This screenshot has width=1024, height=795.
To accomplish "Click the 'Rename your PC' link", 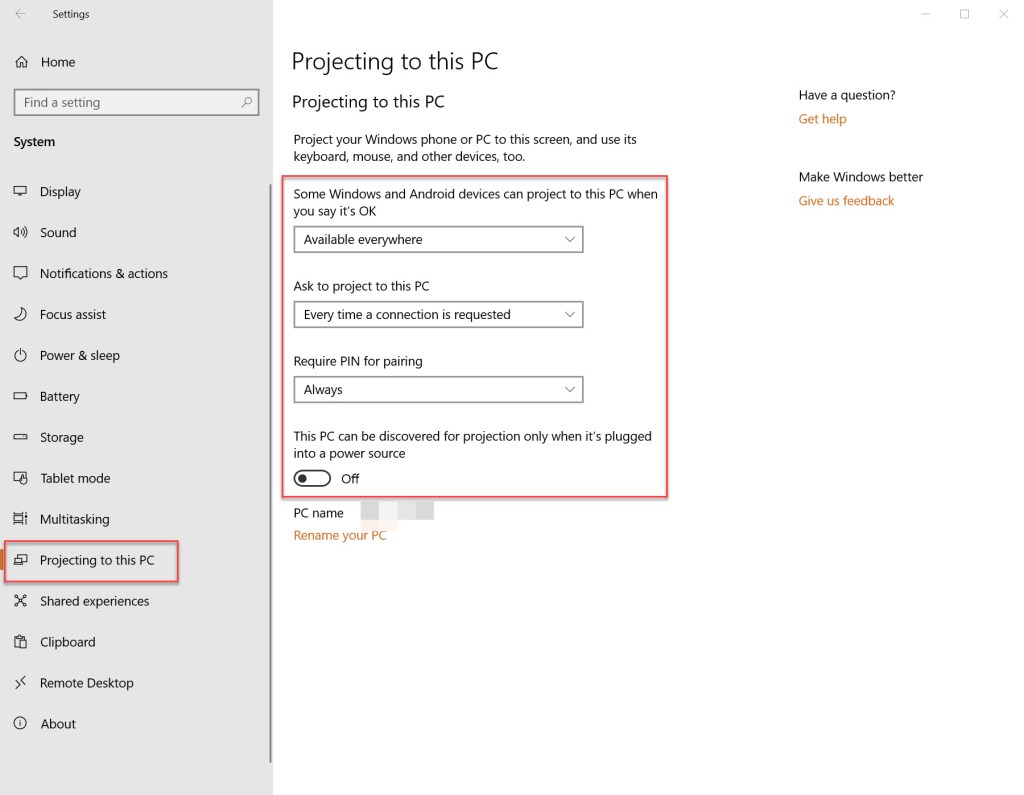I will (340, 535).
